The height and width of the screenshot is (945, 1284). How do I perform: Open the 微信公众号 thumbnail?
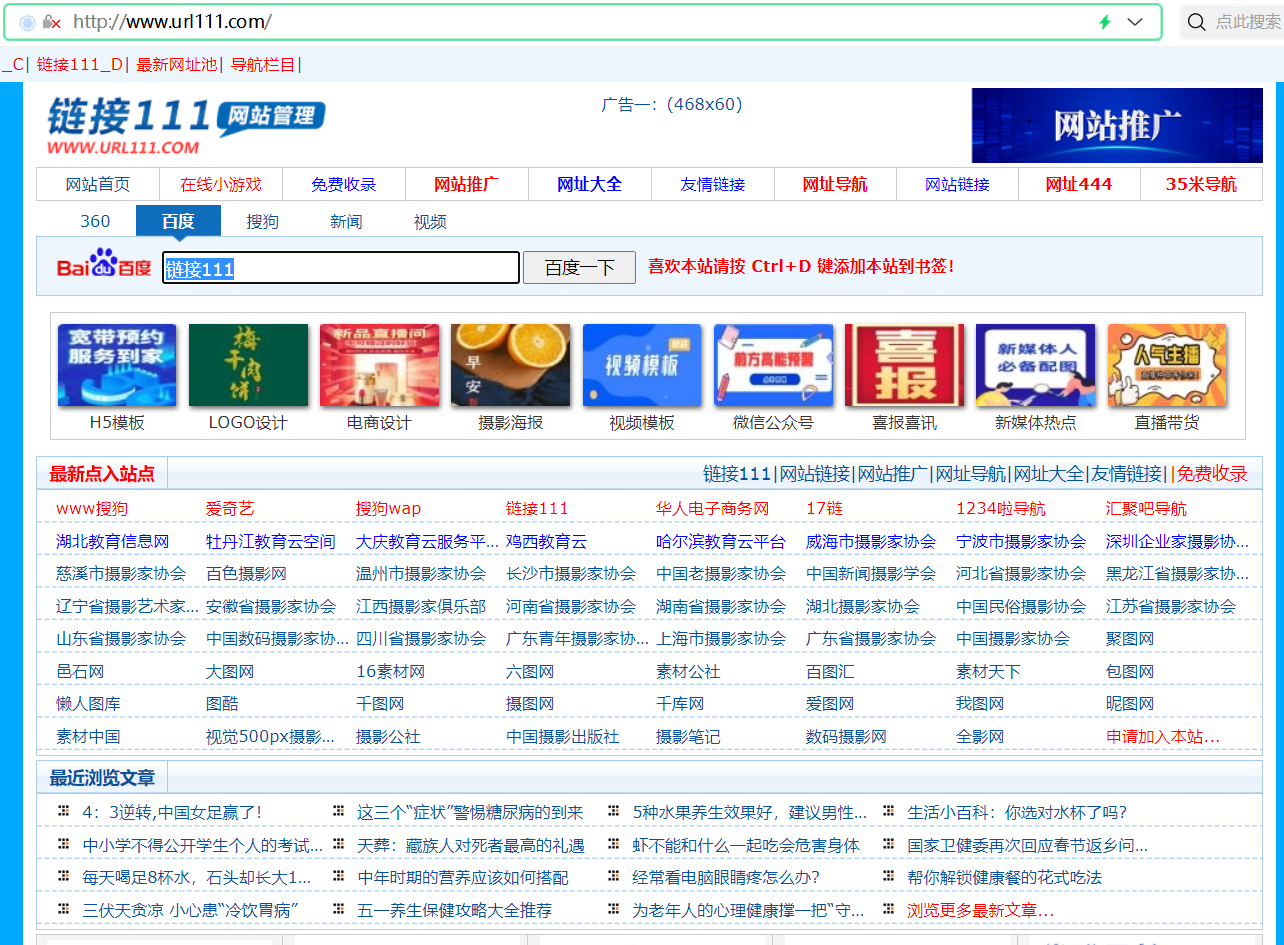point(773,365)
